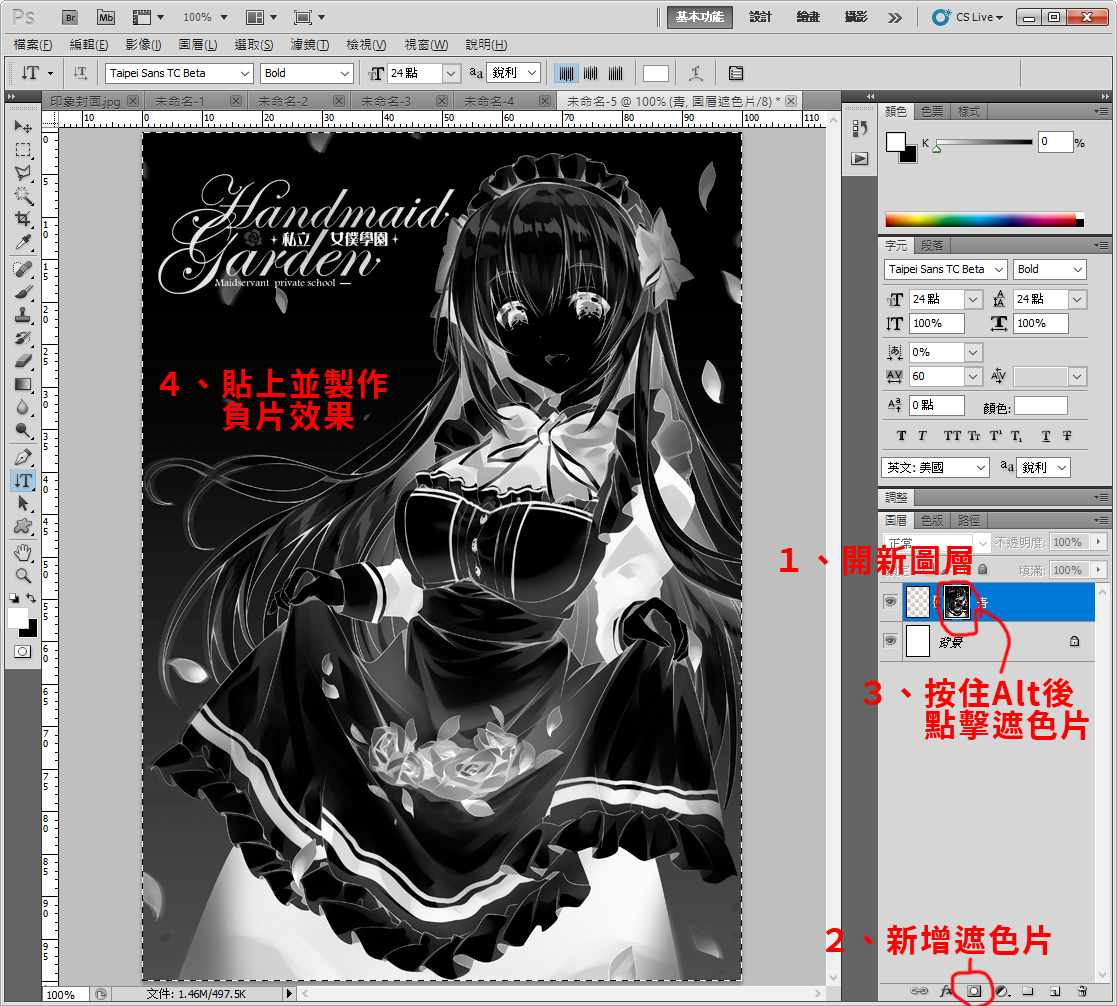Open the layer opacity slider arrow

coord(1098,542)
